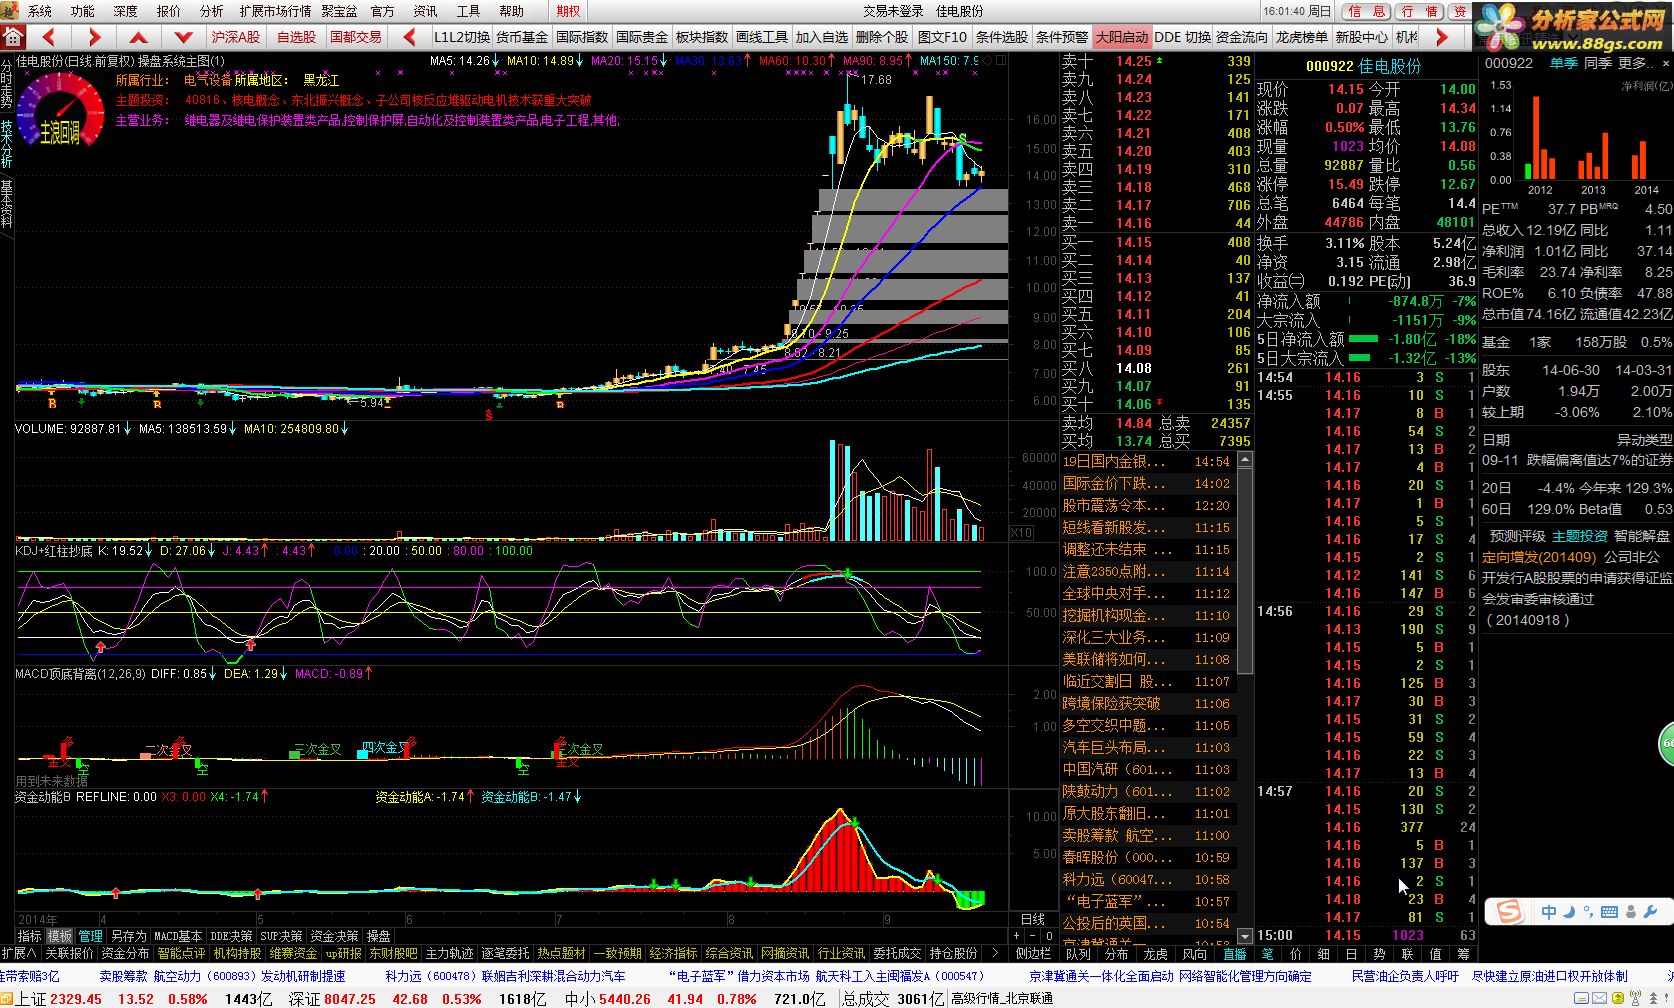Select the 模板 tab below the chart
1674x1008 pixels.
coord(60,937)
